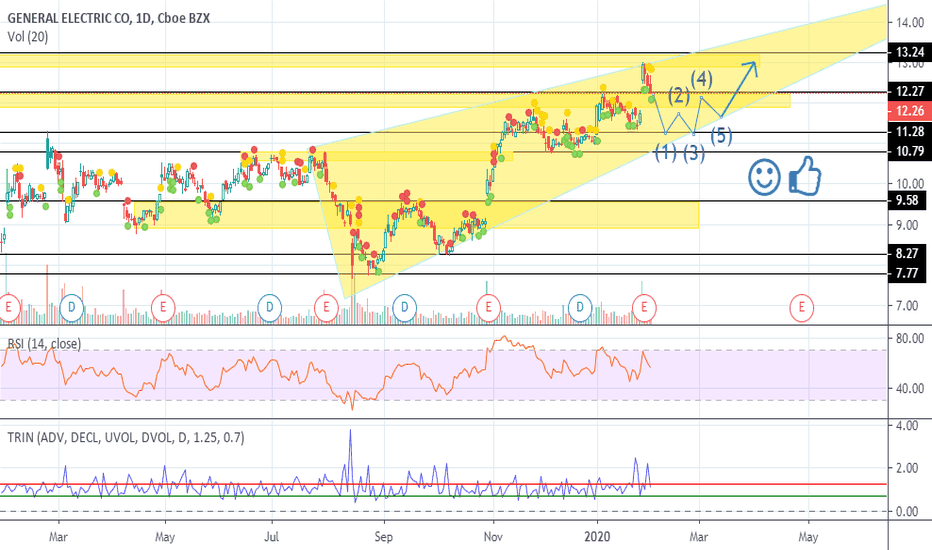
Task: Click the 8.27 price level label
Action: click(908, 254)
